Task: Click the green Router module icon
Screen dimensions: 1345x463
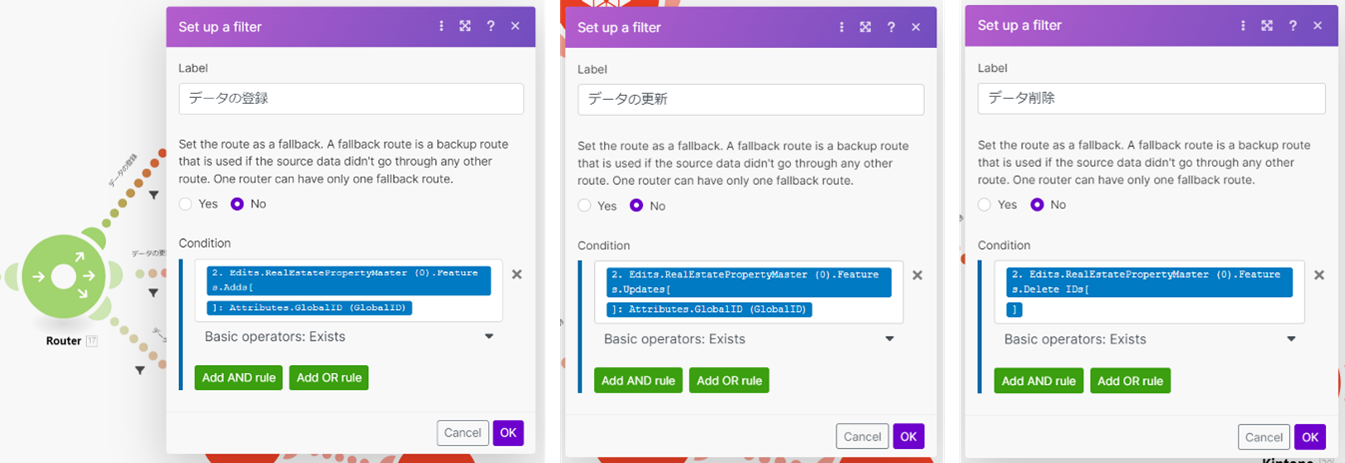Action: tap(64, 275)
